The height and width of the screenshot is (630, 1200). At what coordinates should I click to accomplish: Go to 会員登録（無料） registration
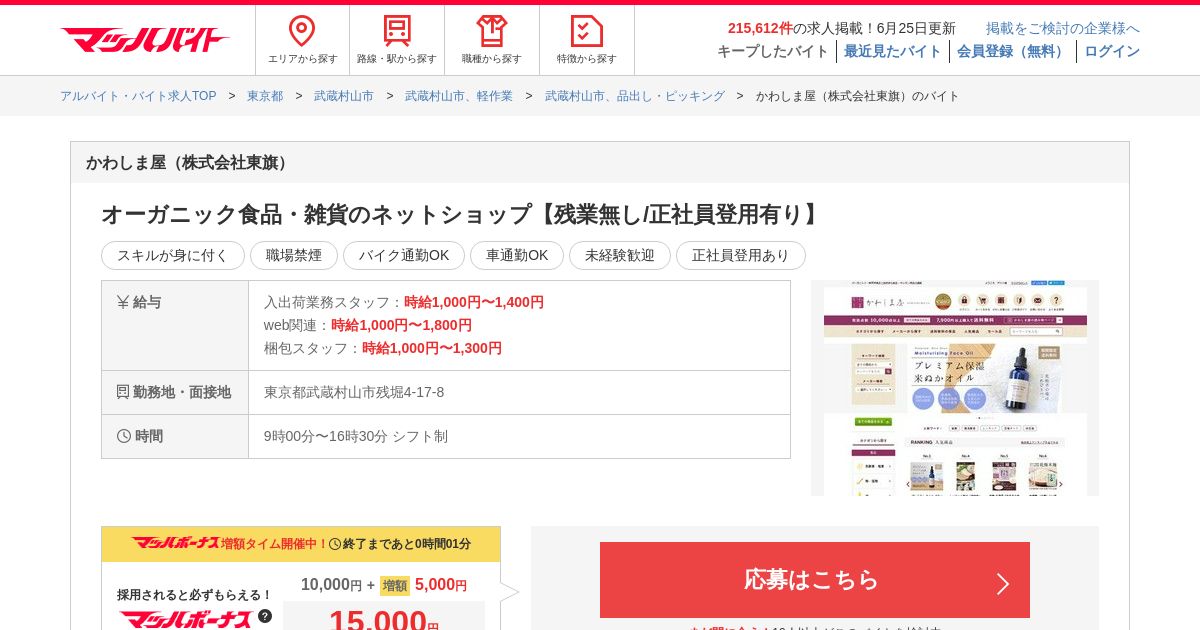pyautogui.click(x=1013, y=51)
